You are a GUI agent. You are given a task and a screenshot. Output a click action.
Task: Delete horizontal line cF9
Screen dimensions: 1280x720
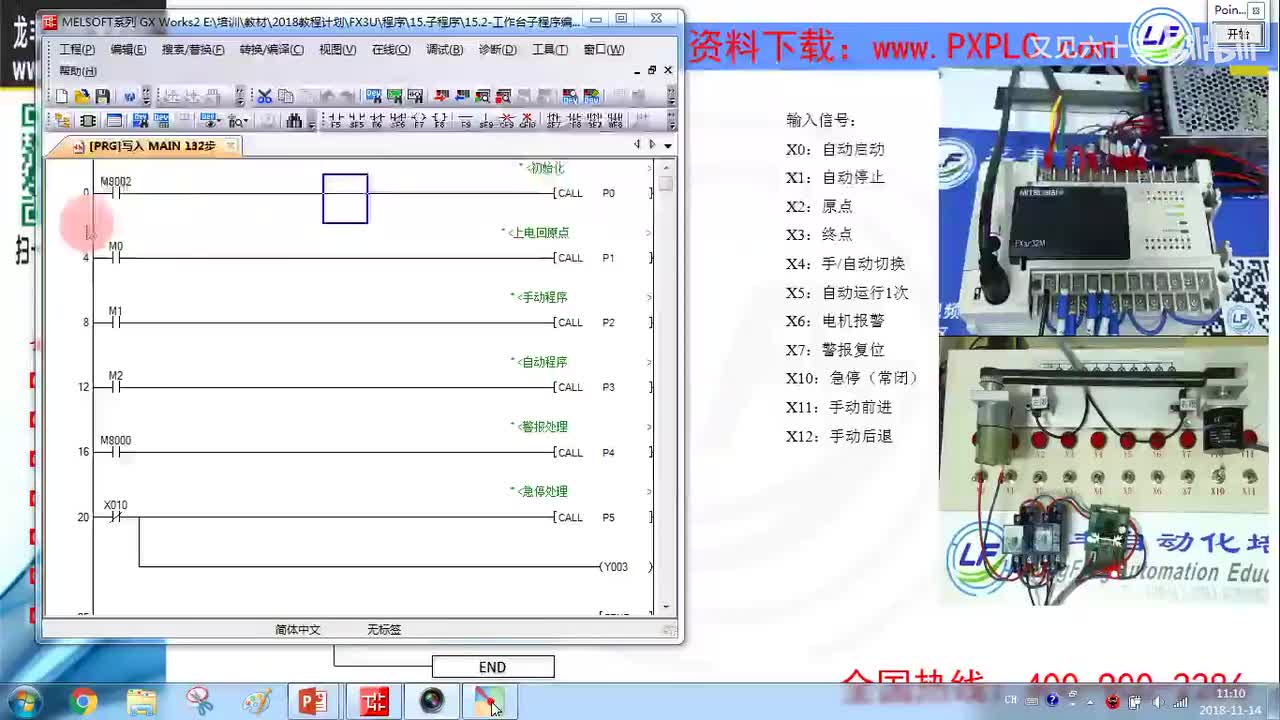click(x=507, y=121)
